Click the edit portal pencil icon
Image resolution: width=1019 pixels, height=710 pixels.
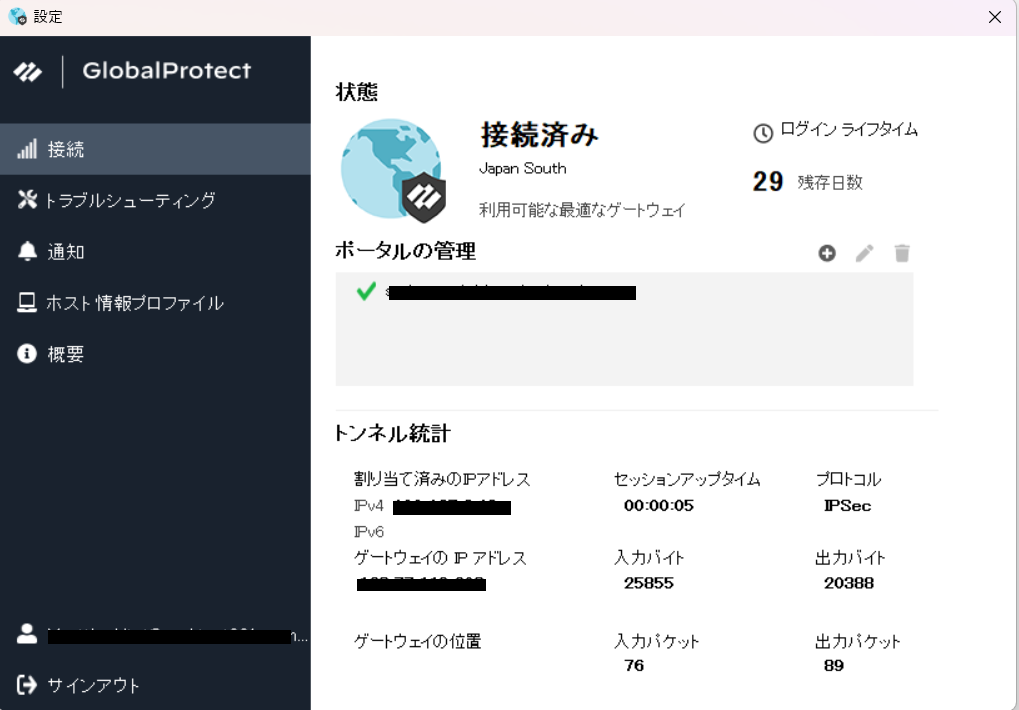click(864, 253)
